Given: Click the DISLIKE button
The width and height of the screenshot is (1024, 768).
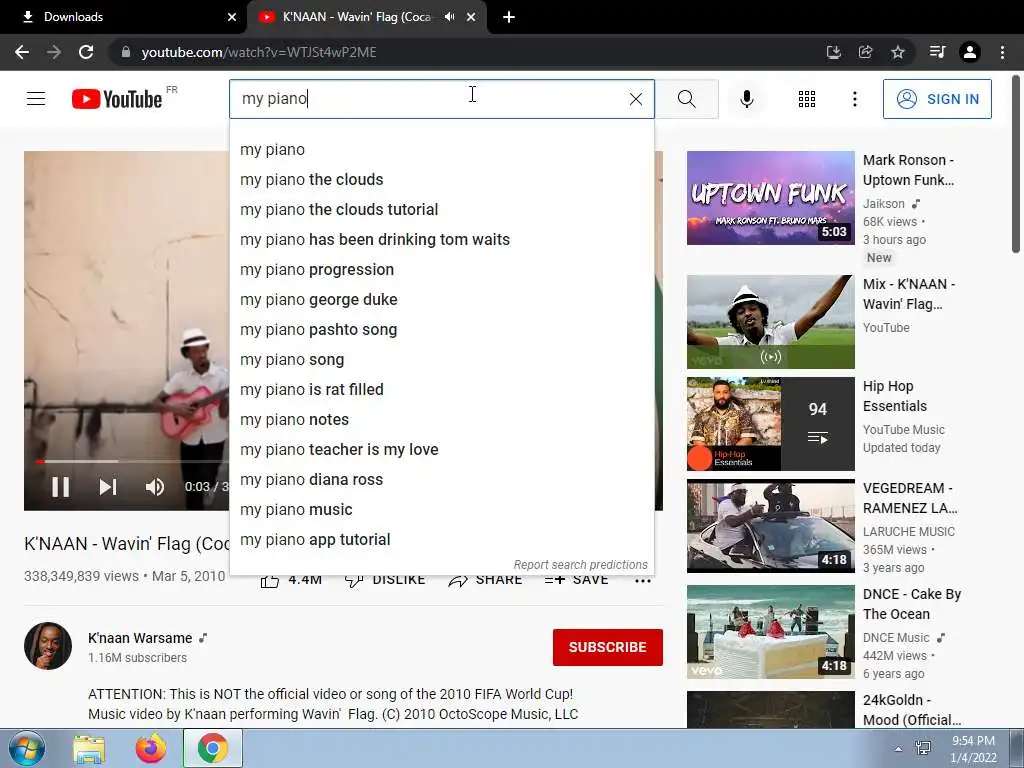Looking at the screenshot, I should 385,580.
